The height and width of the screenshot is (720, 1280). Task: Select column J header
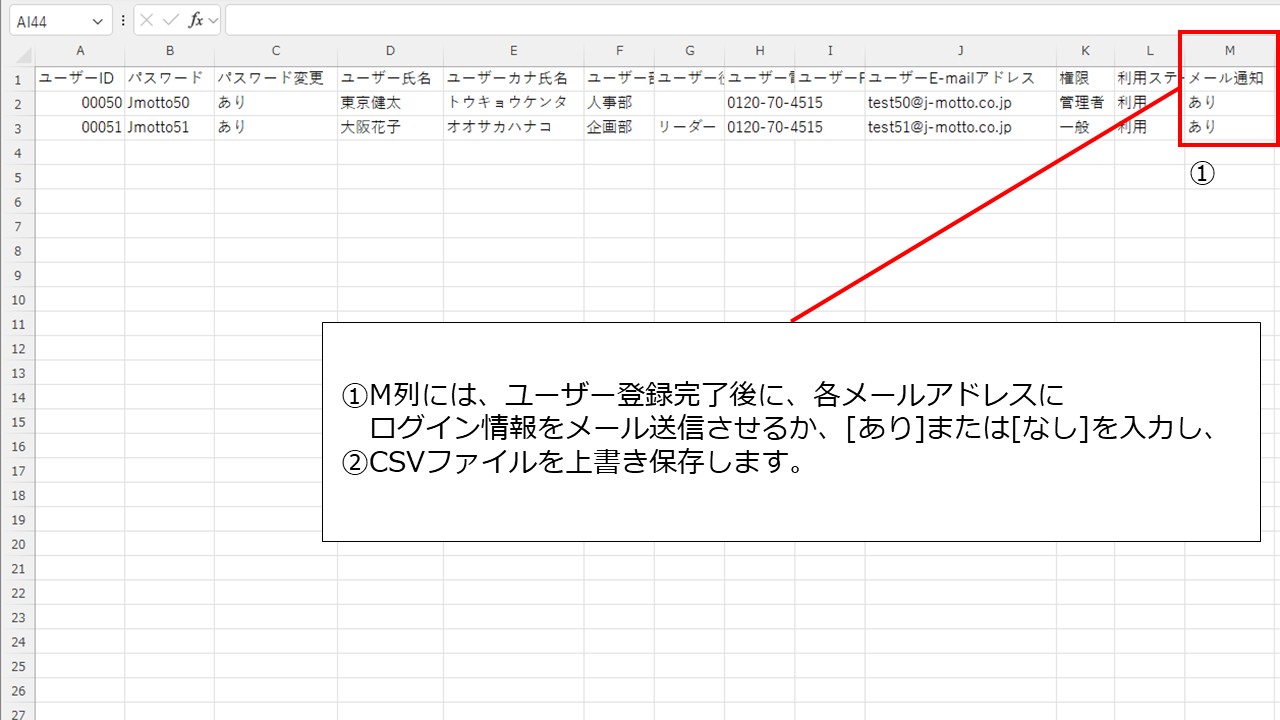coord(961,51)
